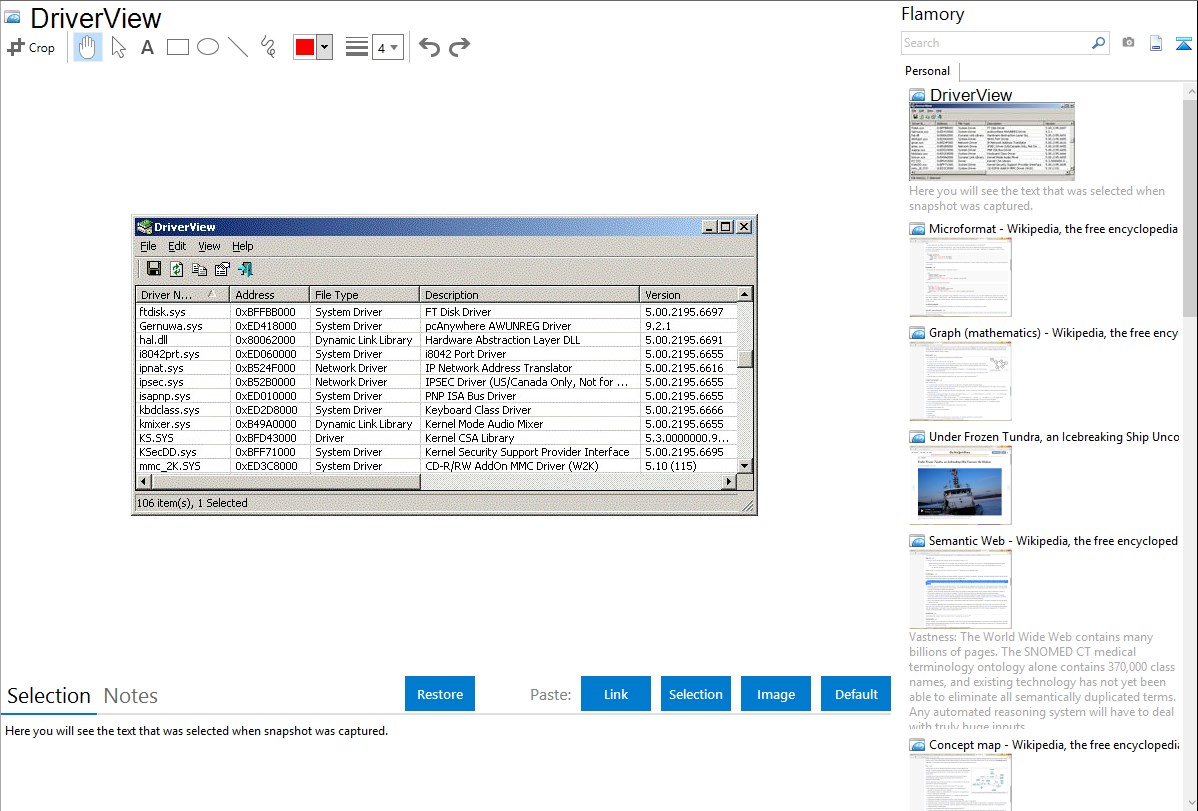Open the File menu in DriverView

click(148, 246)
